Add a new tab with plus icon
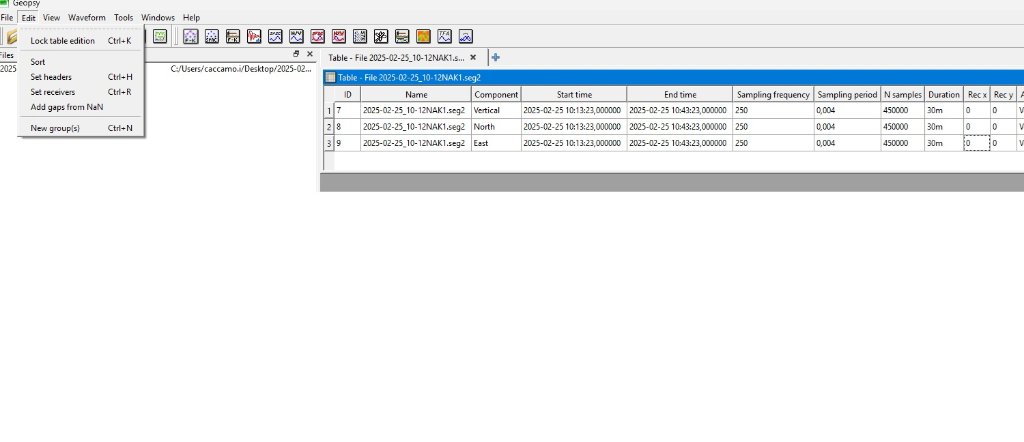The height and width of the screenshot is (442, 1024). 496,58
